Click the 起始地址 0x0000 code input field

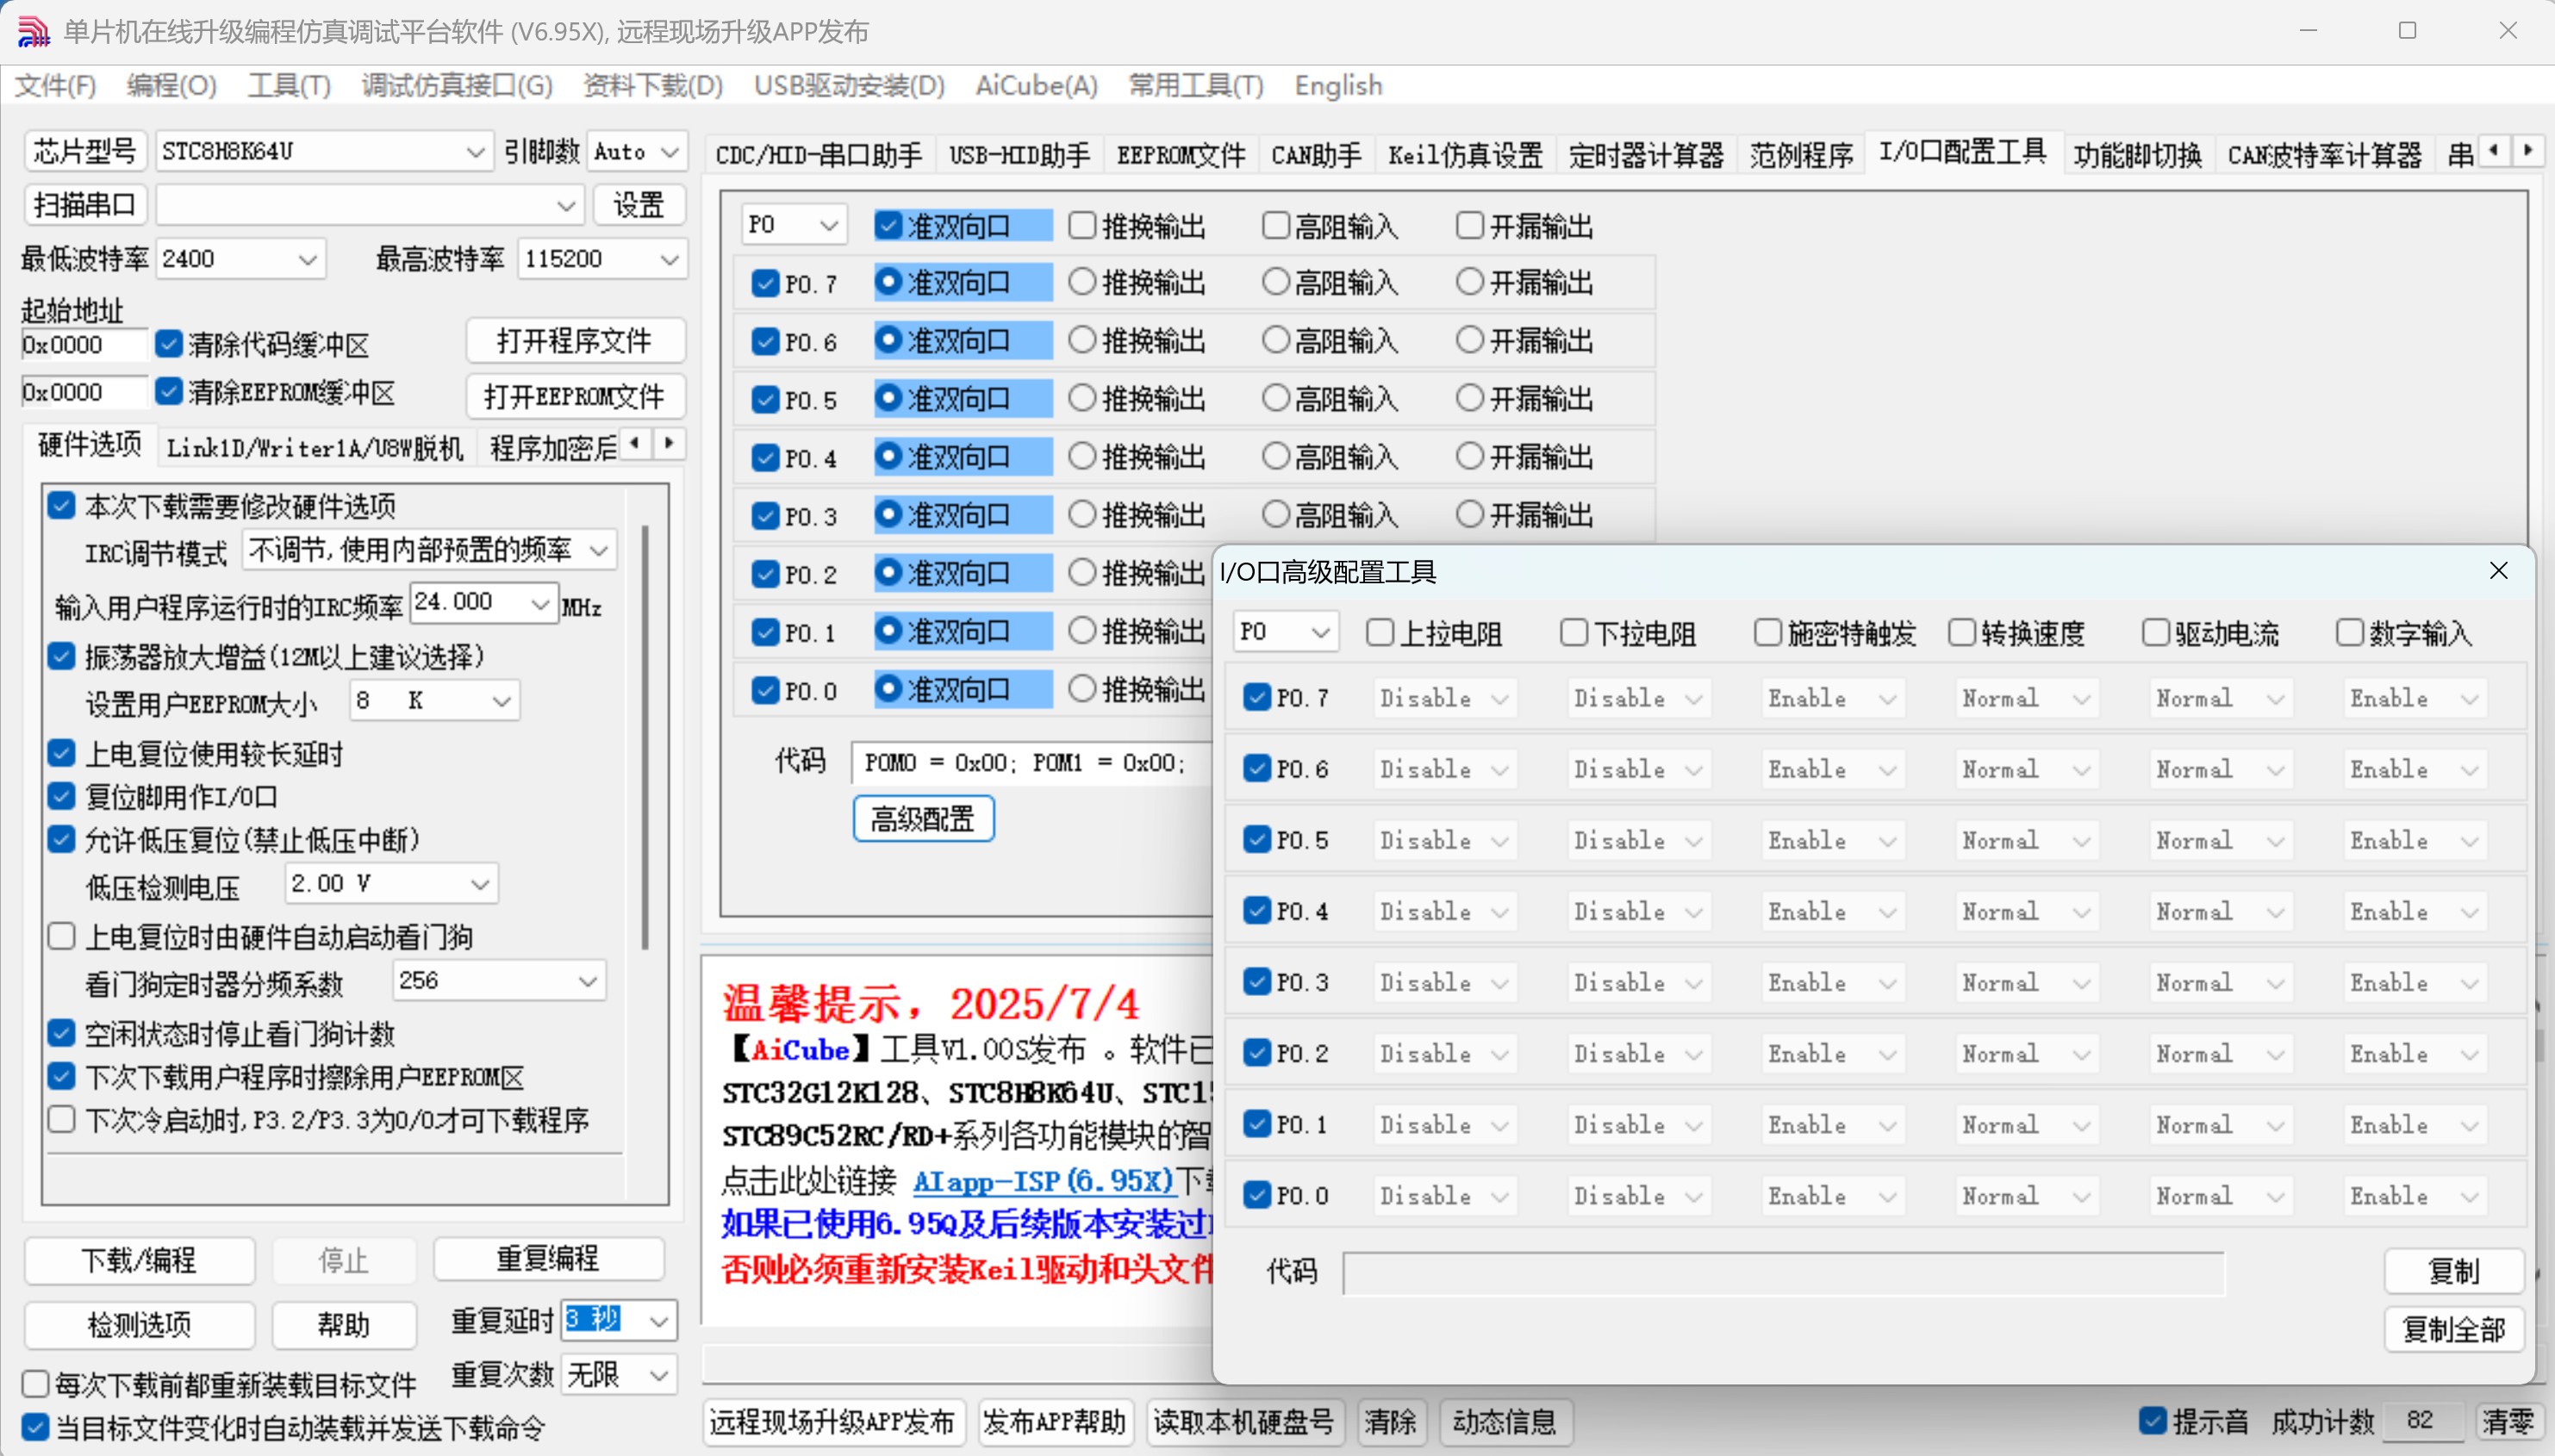pos(84,345)
